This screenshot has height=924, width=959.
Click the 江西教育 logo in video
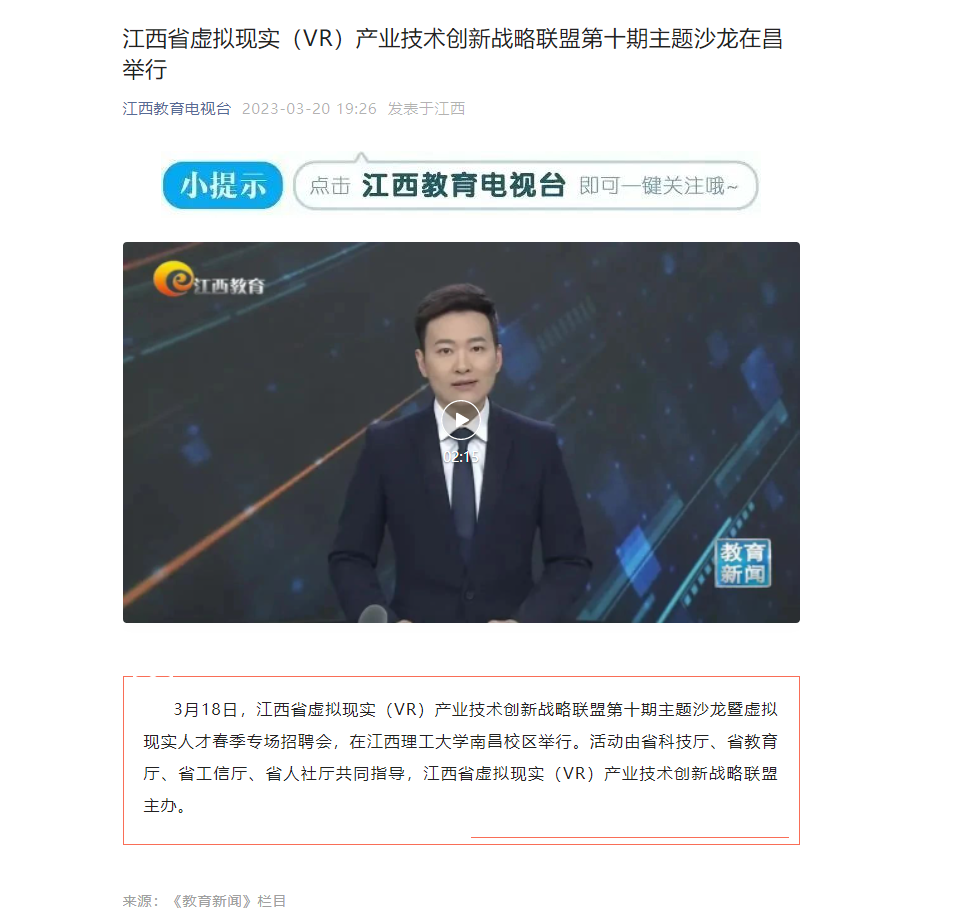209,280
